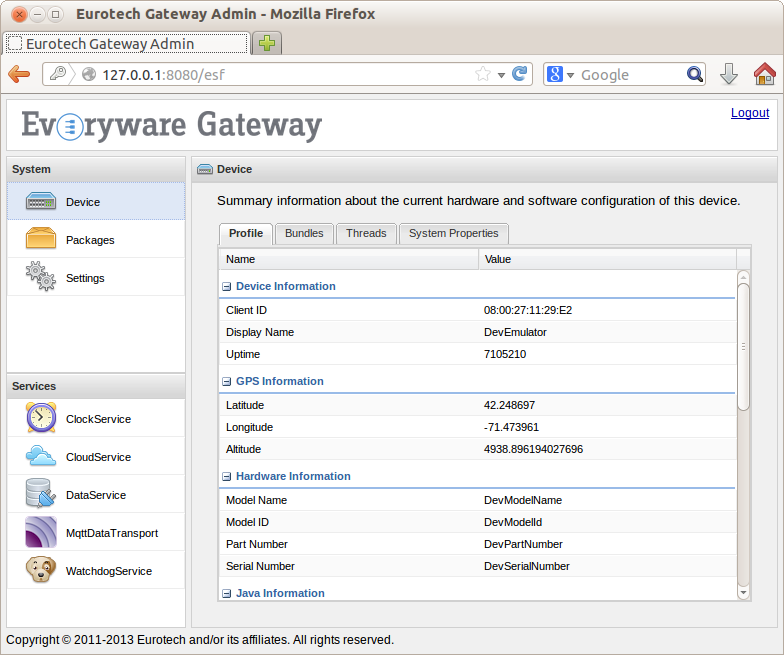
Task: Click the Device panel header icon
Action: click(x=204, y=169)
